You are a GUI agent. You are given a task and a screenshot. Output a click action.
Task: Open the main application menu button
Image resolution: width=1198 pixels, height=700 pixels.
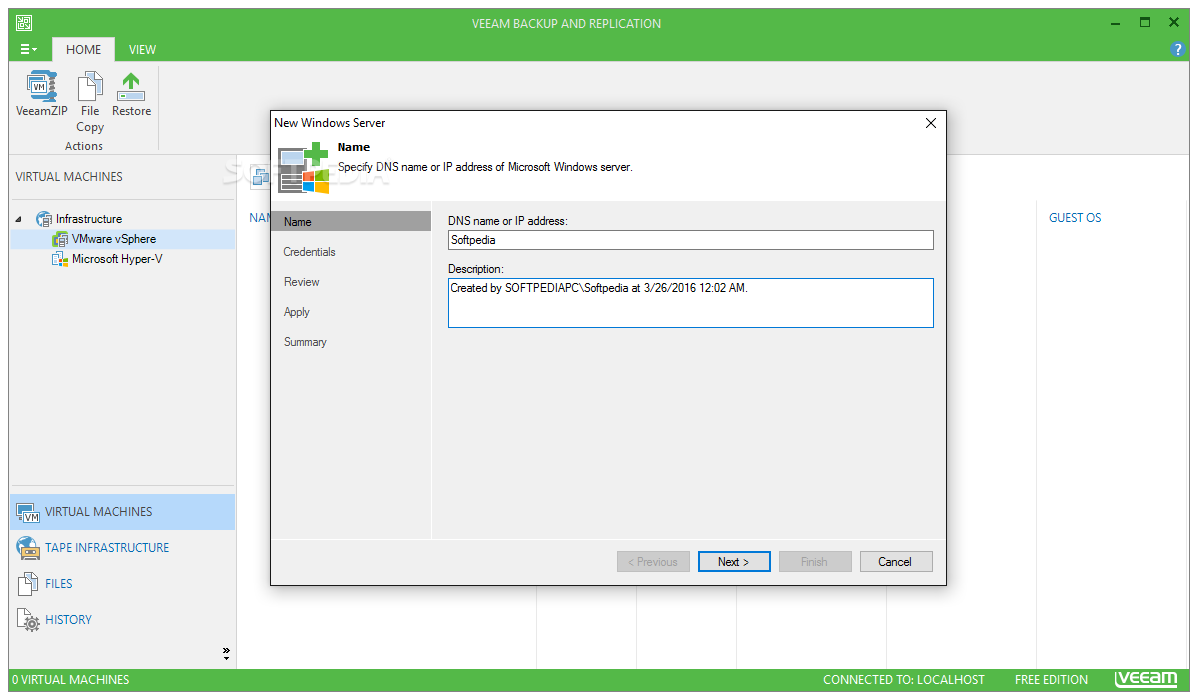point(28,49)
